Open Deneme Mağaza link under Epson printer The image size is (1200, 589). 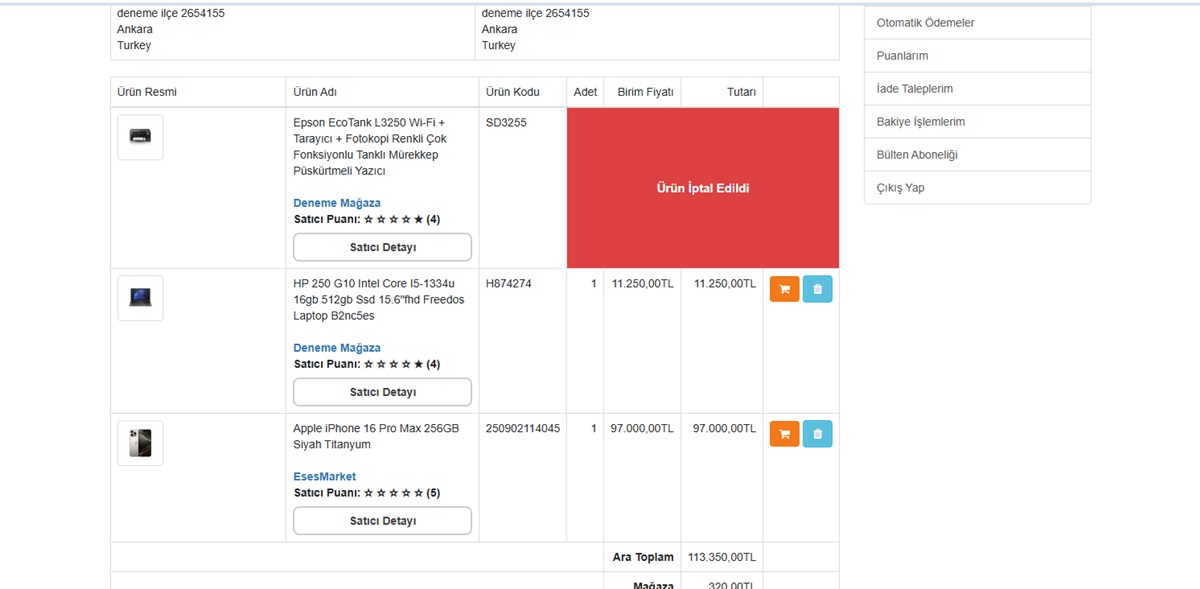337,203
